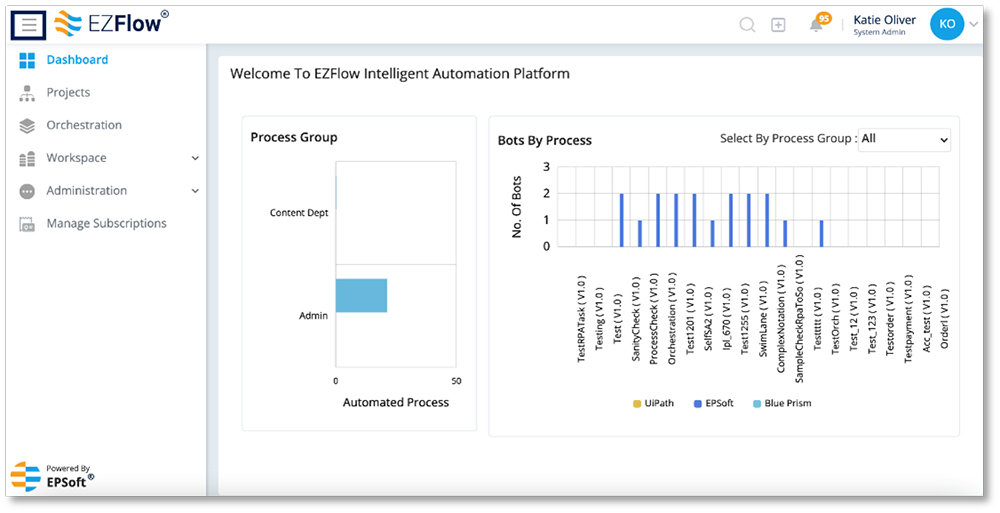Click the Admin axis label
The image size is (1000, 513).
click(x=313, y=315)
